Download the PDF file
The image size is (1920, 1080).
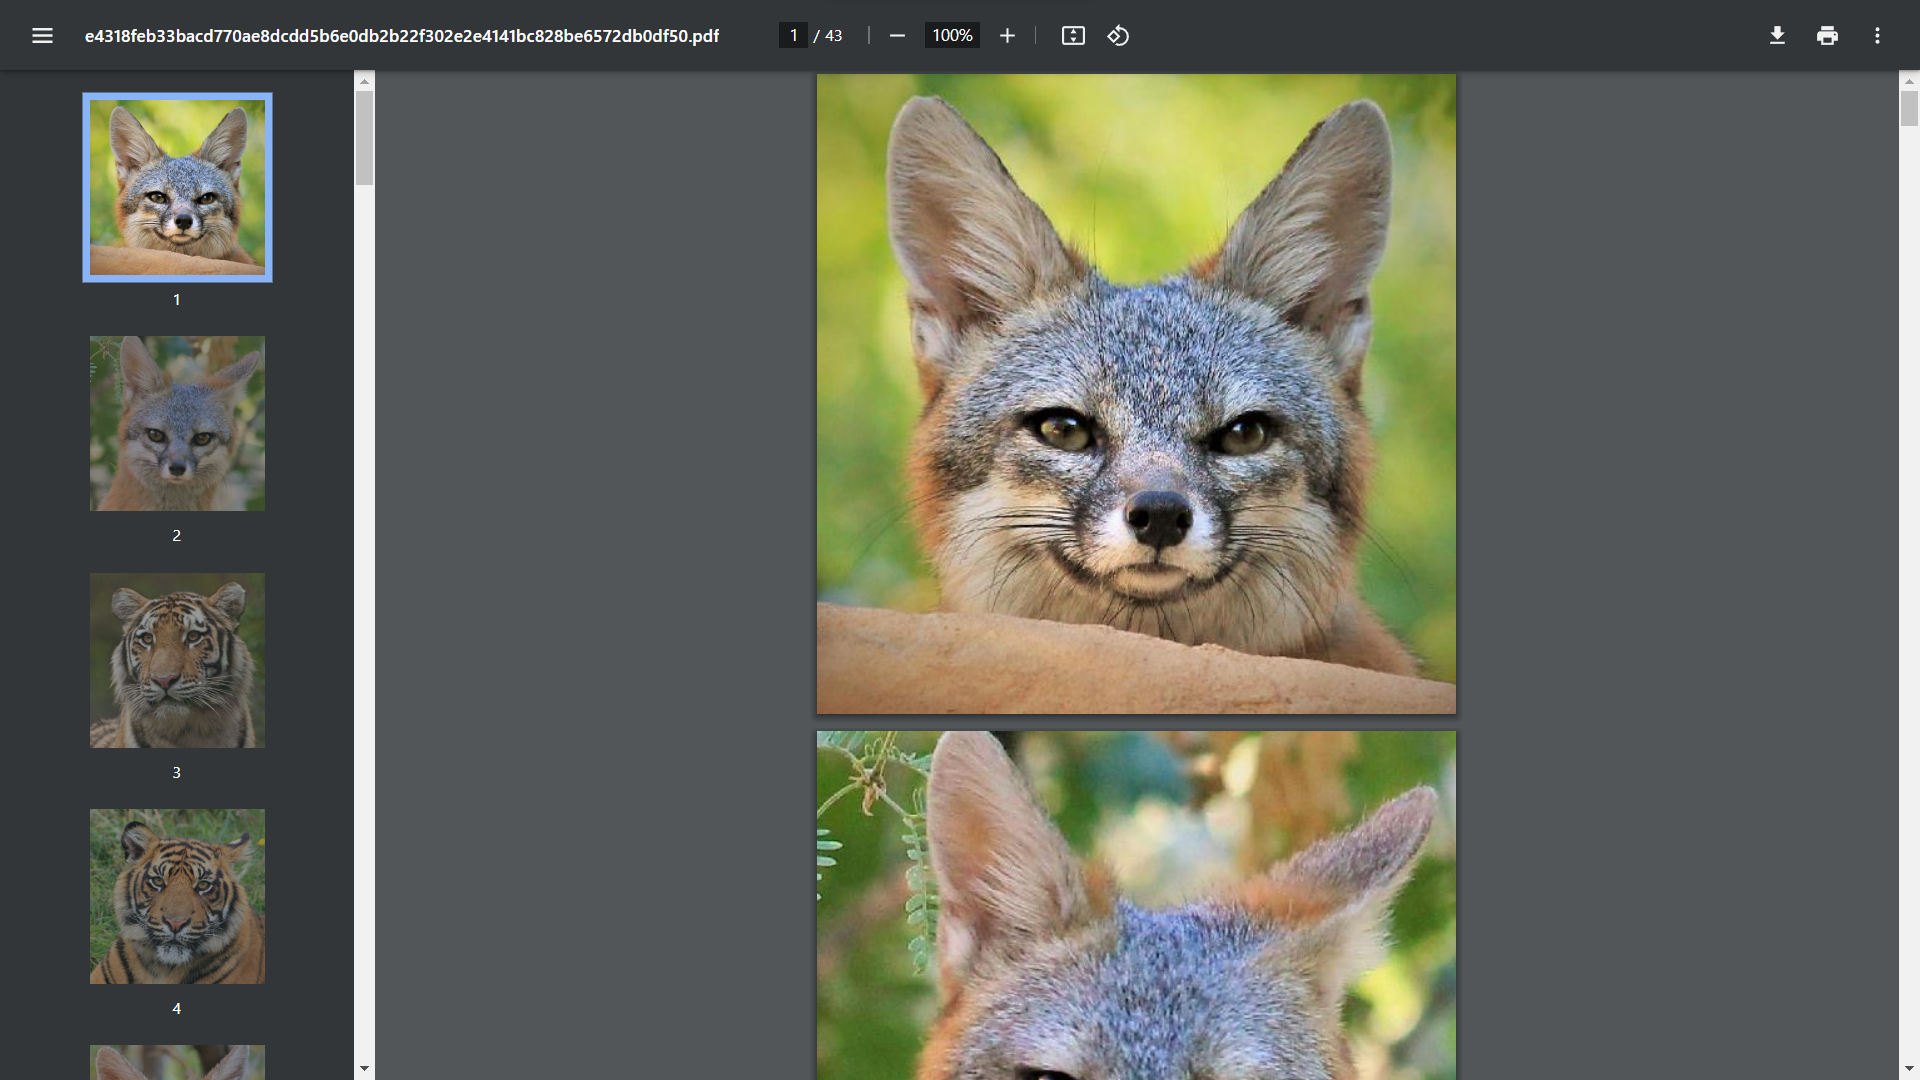1777,36
